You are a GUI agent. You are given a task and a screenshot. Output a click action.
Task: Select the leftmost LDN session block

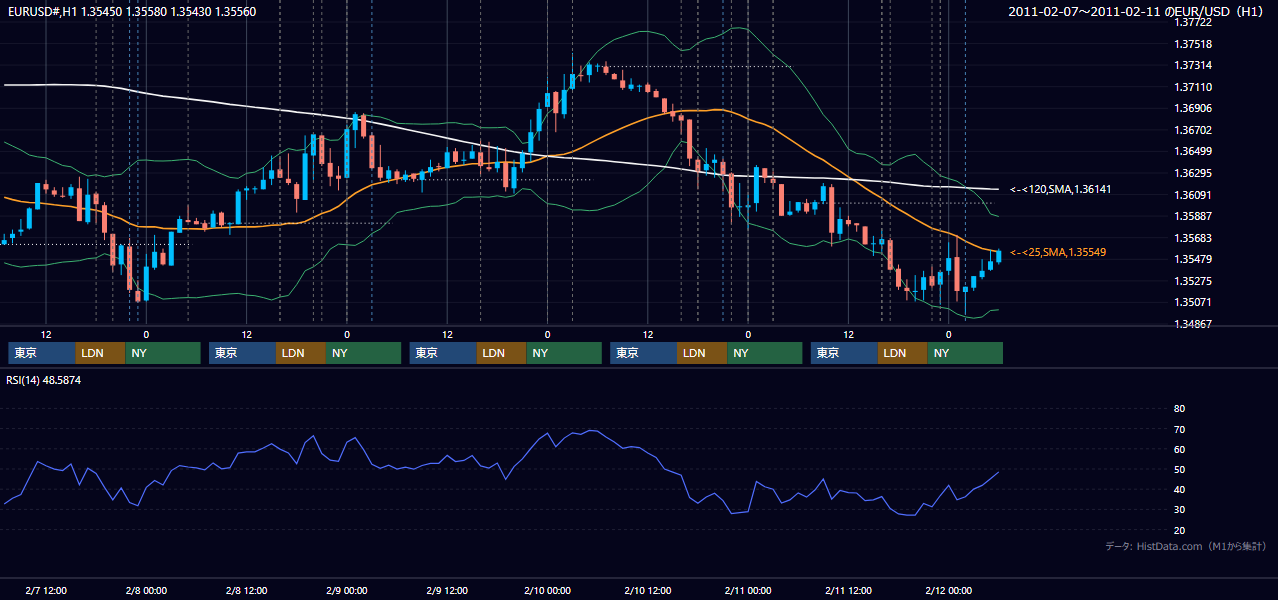click(100, 353)
